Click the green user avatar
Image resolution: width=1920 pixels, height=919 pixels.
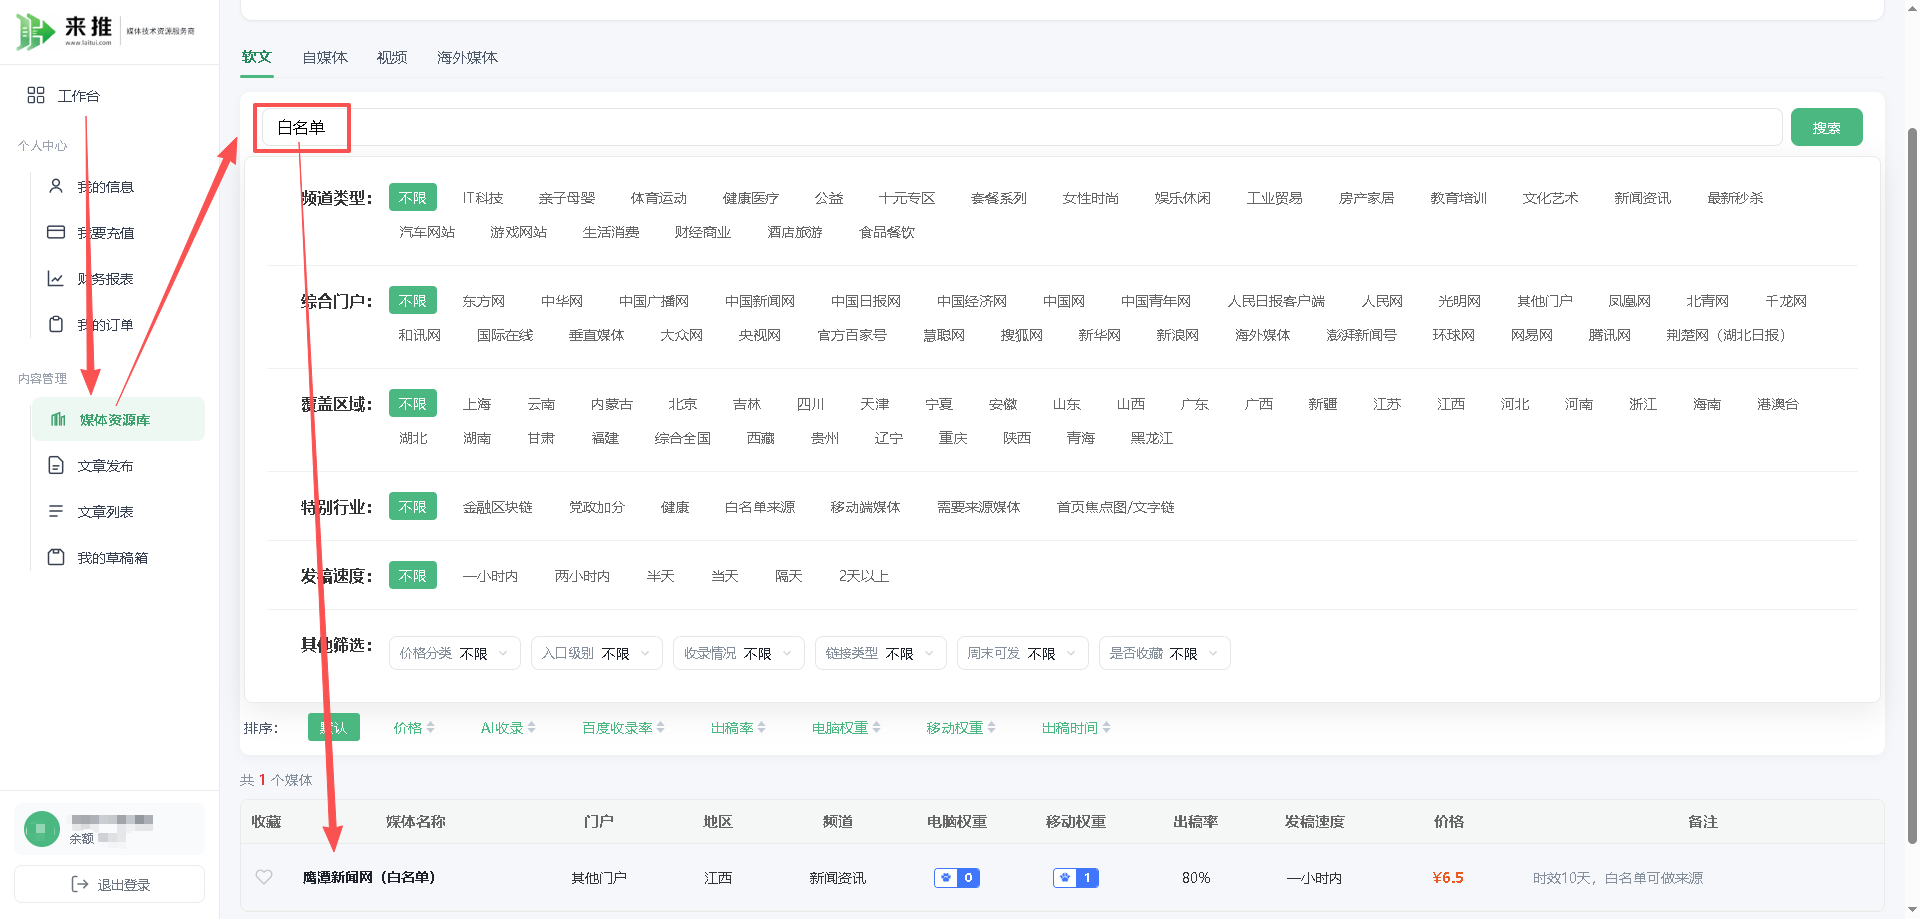42,828
